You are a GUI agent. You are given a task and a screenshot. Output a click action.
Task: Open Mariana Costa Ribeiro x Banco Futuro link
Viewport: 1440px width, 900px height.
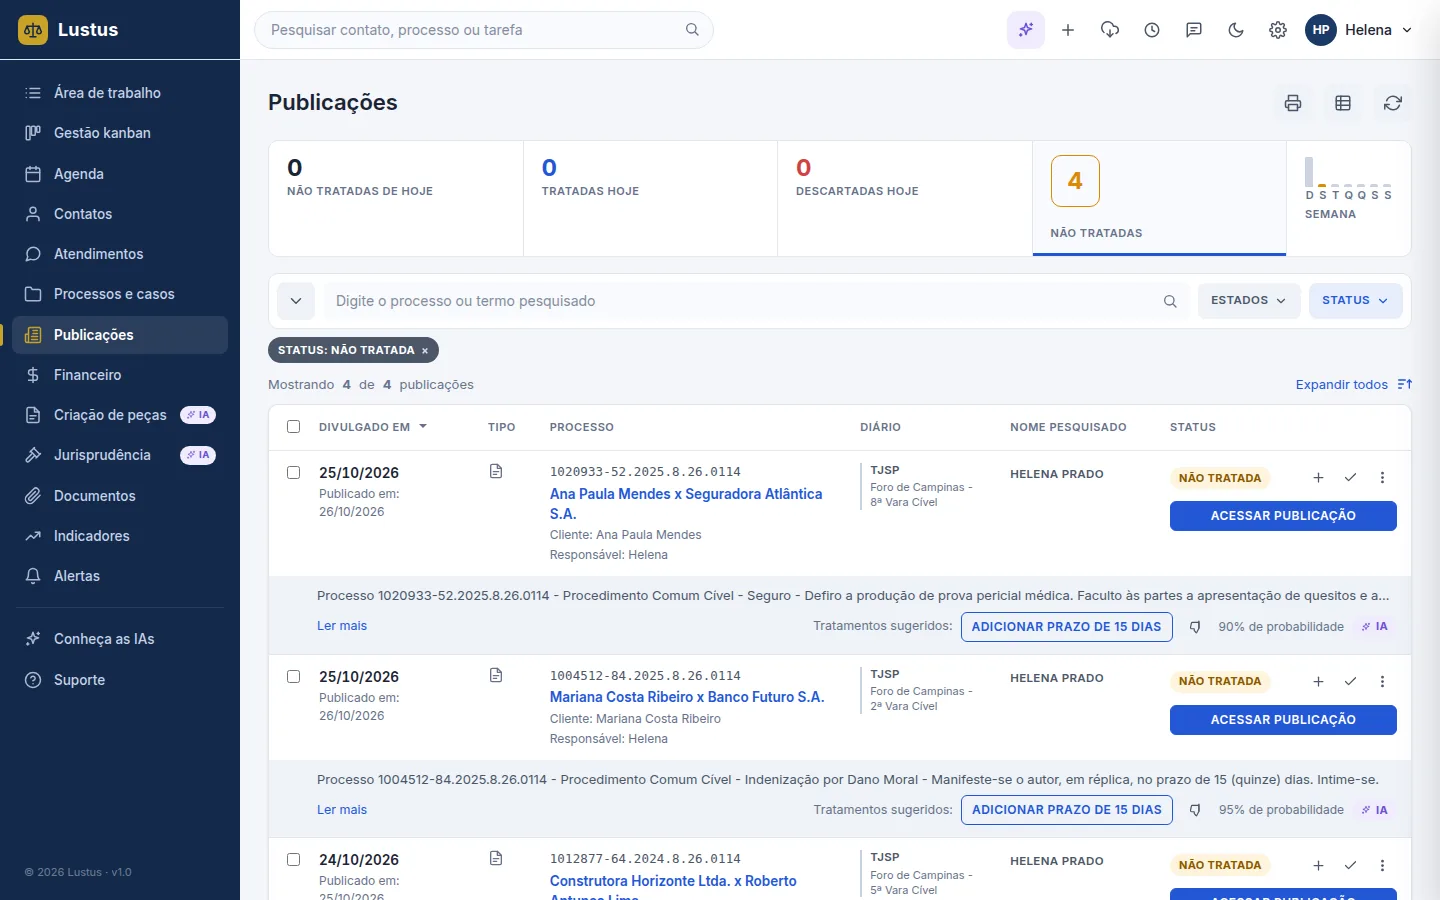coord(687,697)
